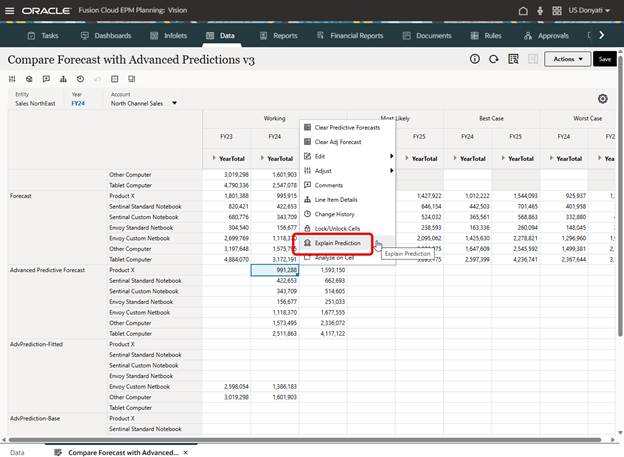Click the Save button
The width and height of the screenshot is (624, 457).
603,59
